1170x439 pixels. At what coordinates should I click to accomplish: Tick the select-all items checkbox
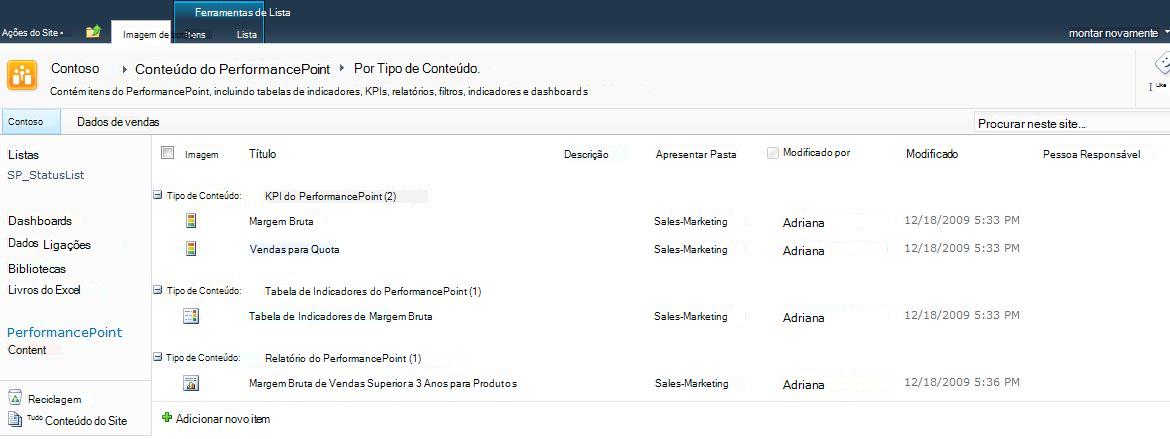point(168,152)
